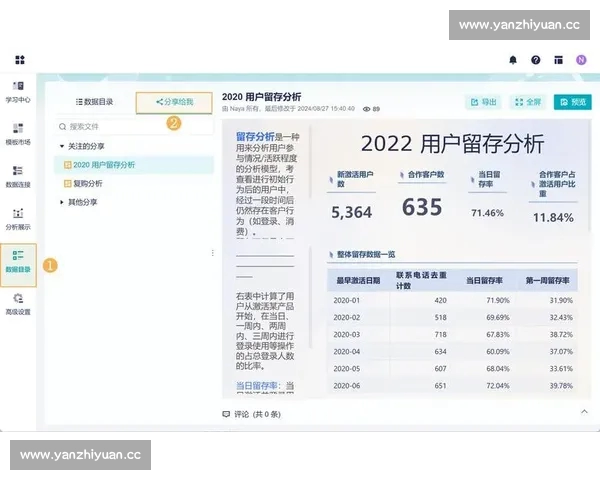Viewport: 600px width, 480px height.
Task: Click the 导出 export button
Action: coord(483,102)
